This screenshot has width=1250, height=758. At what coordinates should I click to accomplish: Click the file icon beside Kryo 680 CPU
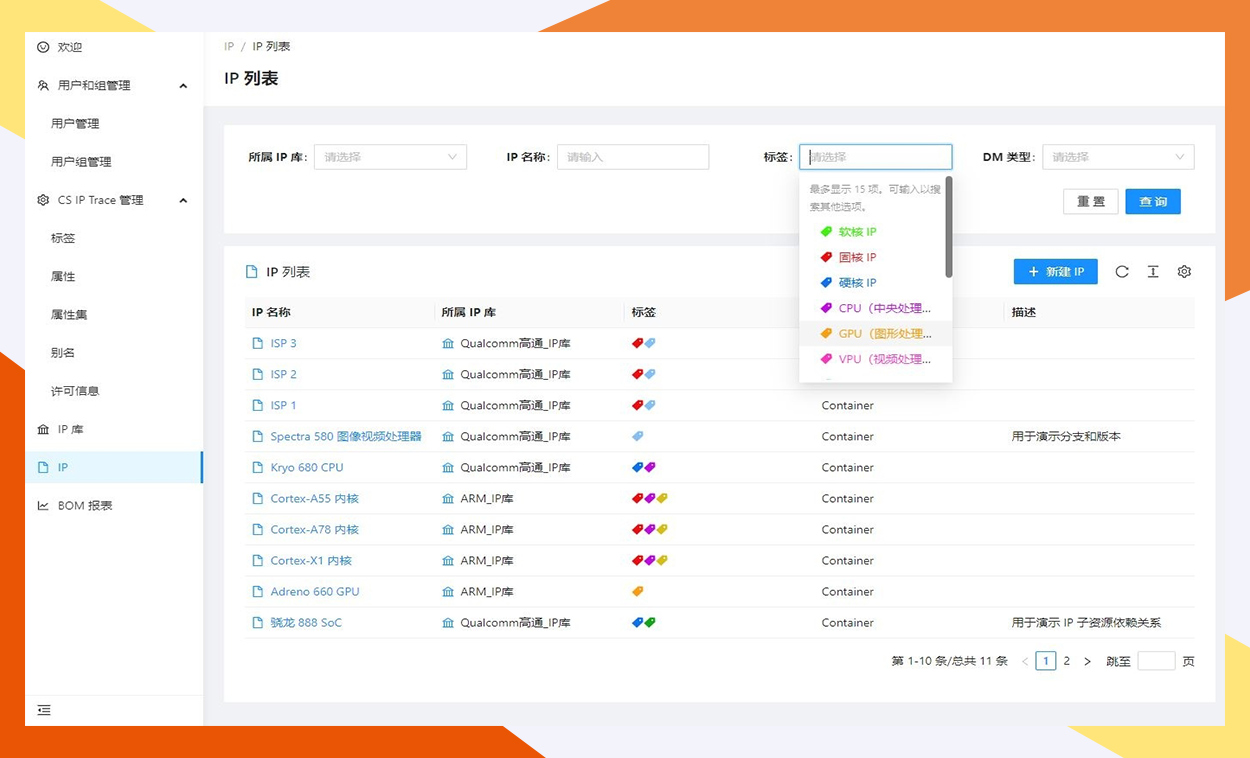[x=257, y=467]
